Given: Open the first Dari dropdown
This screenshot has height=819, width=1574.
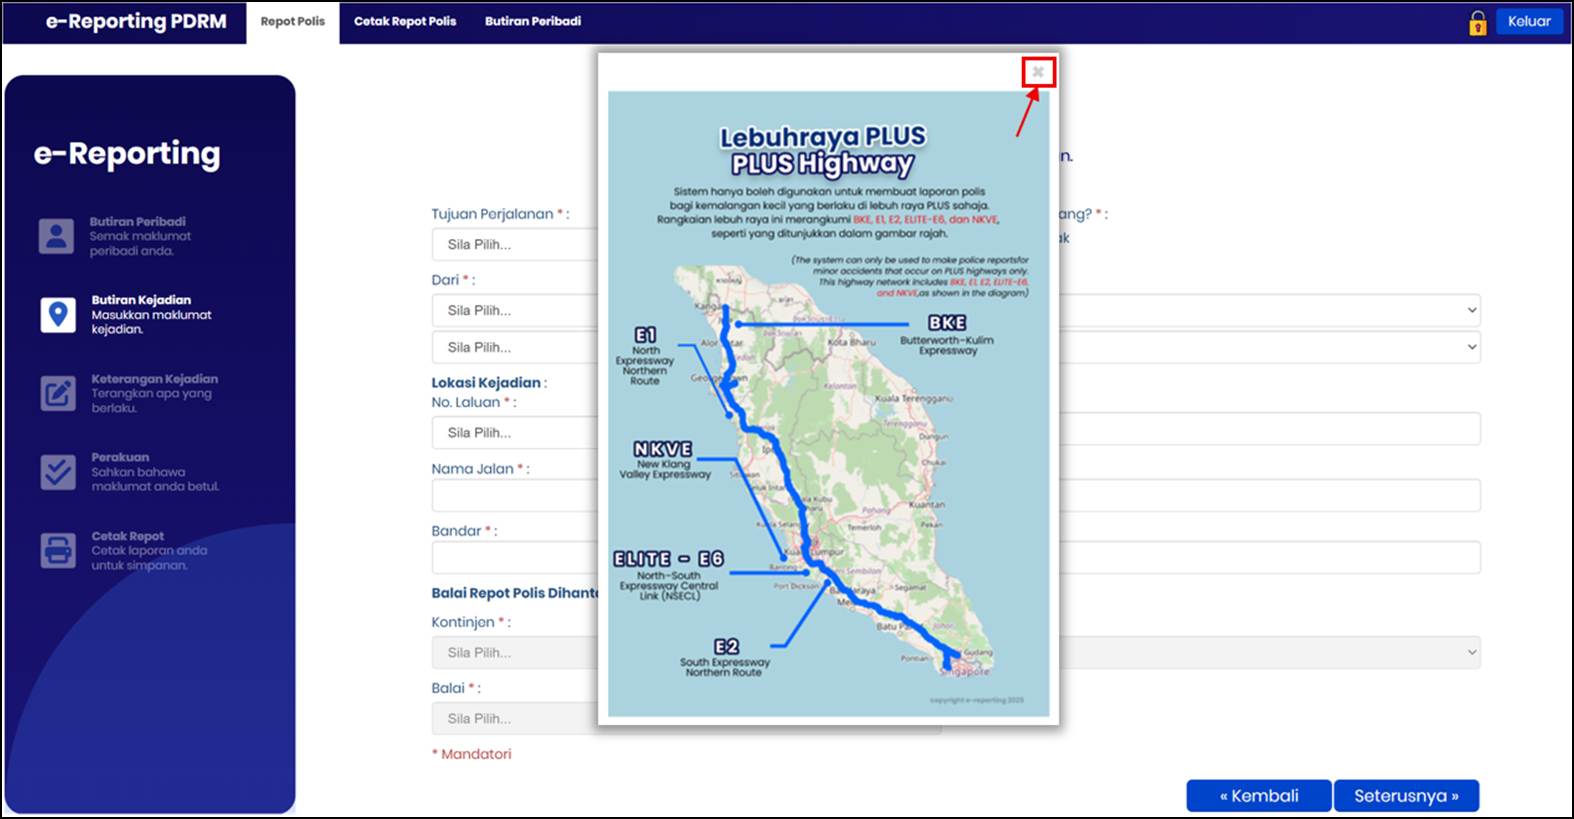Looking at the screenshot, I should coord(516,310).
